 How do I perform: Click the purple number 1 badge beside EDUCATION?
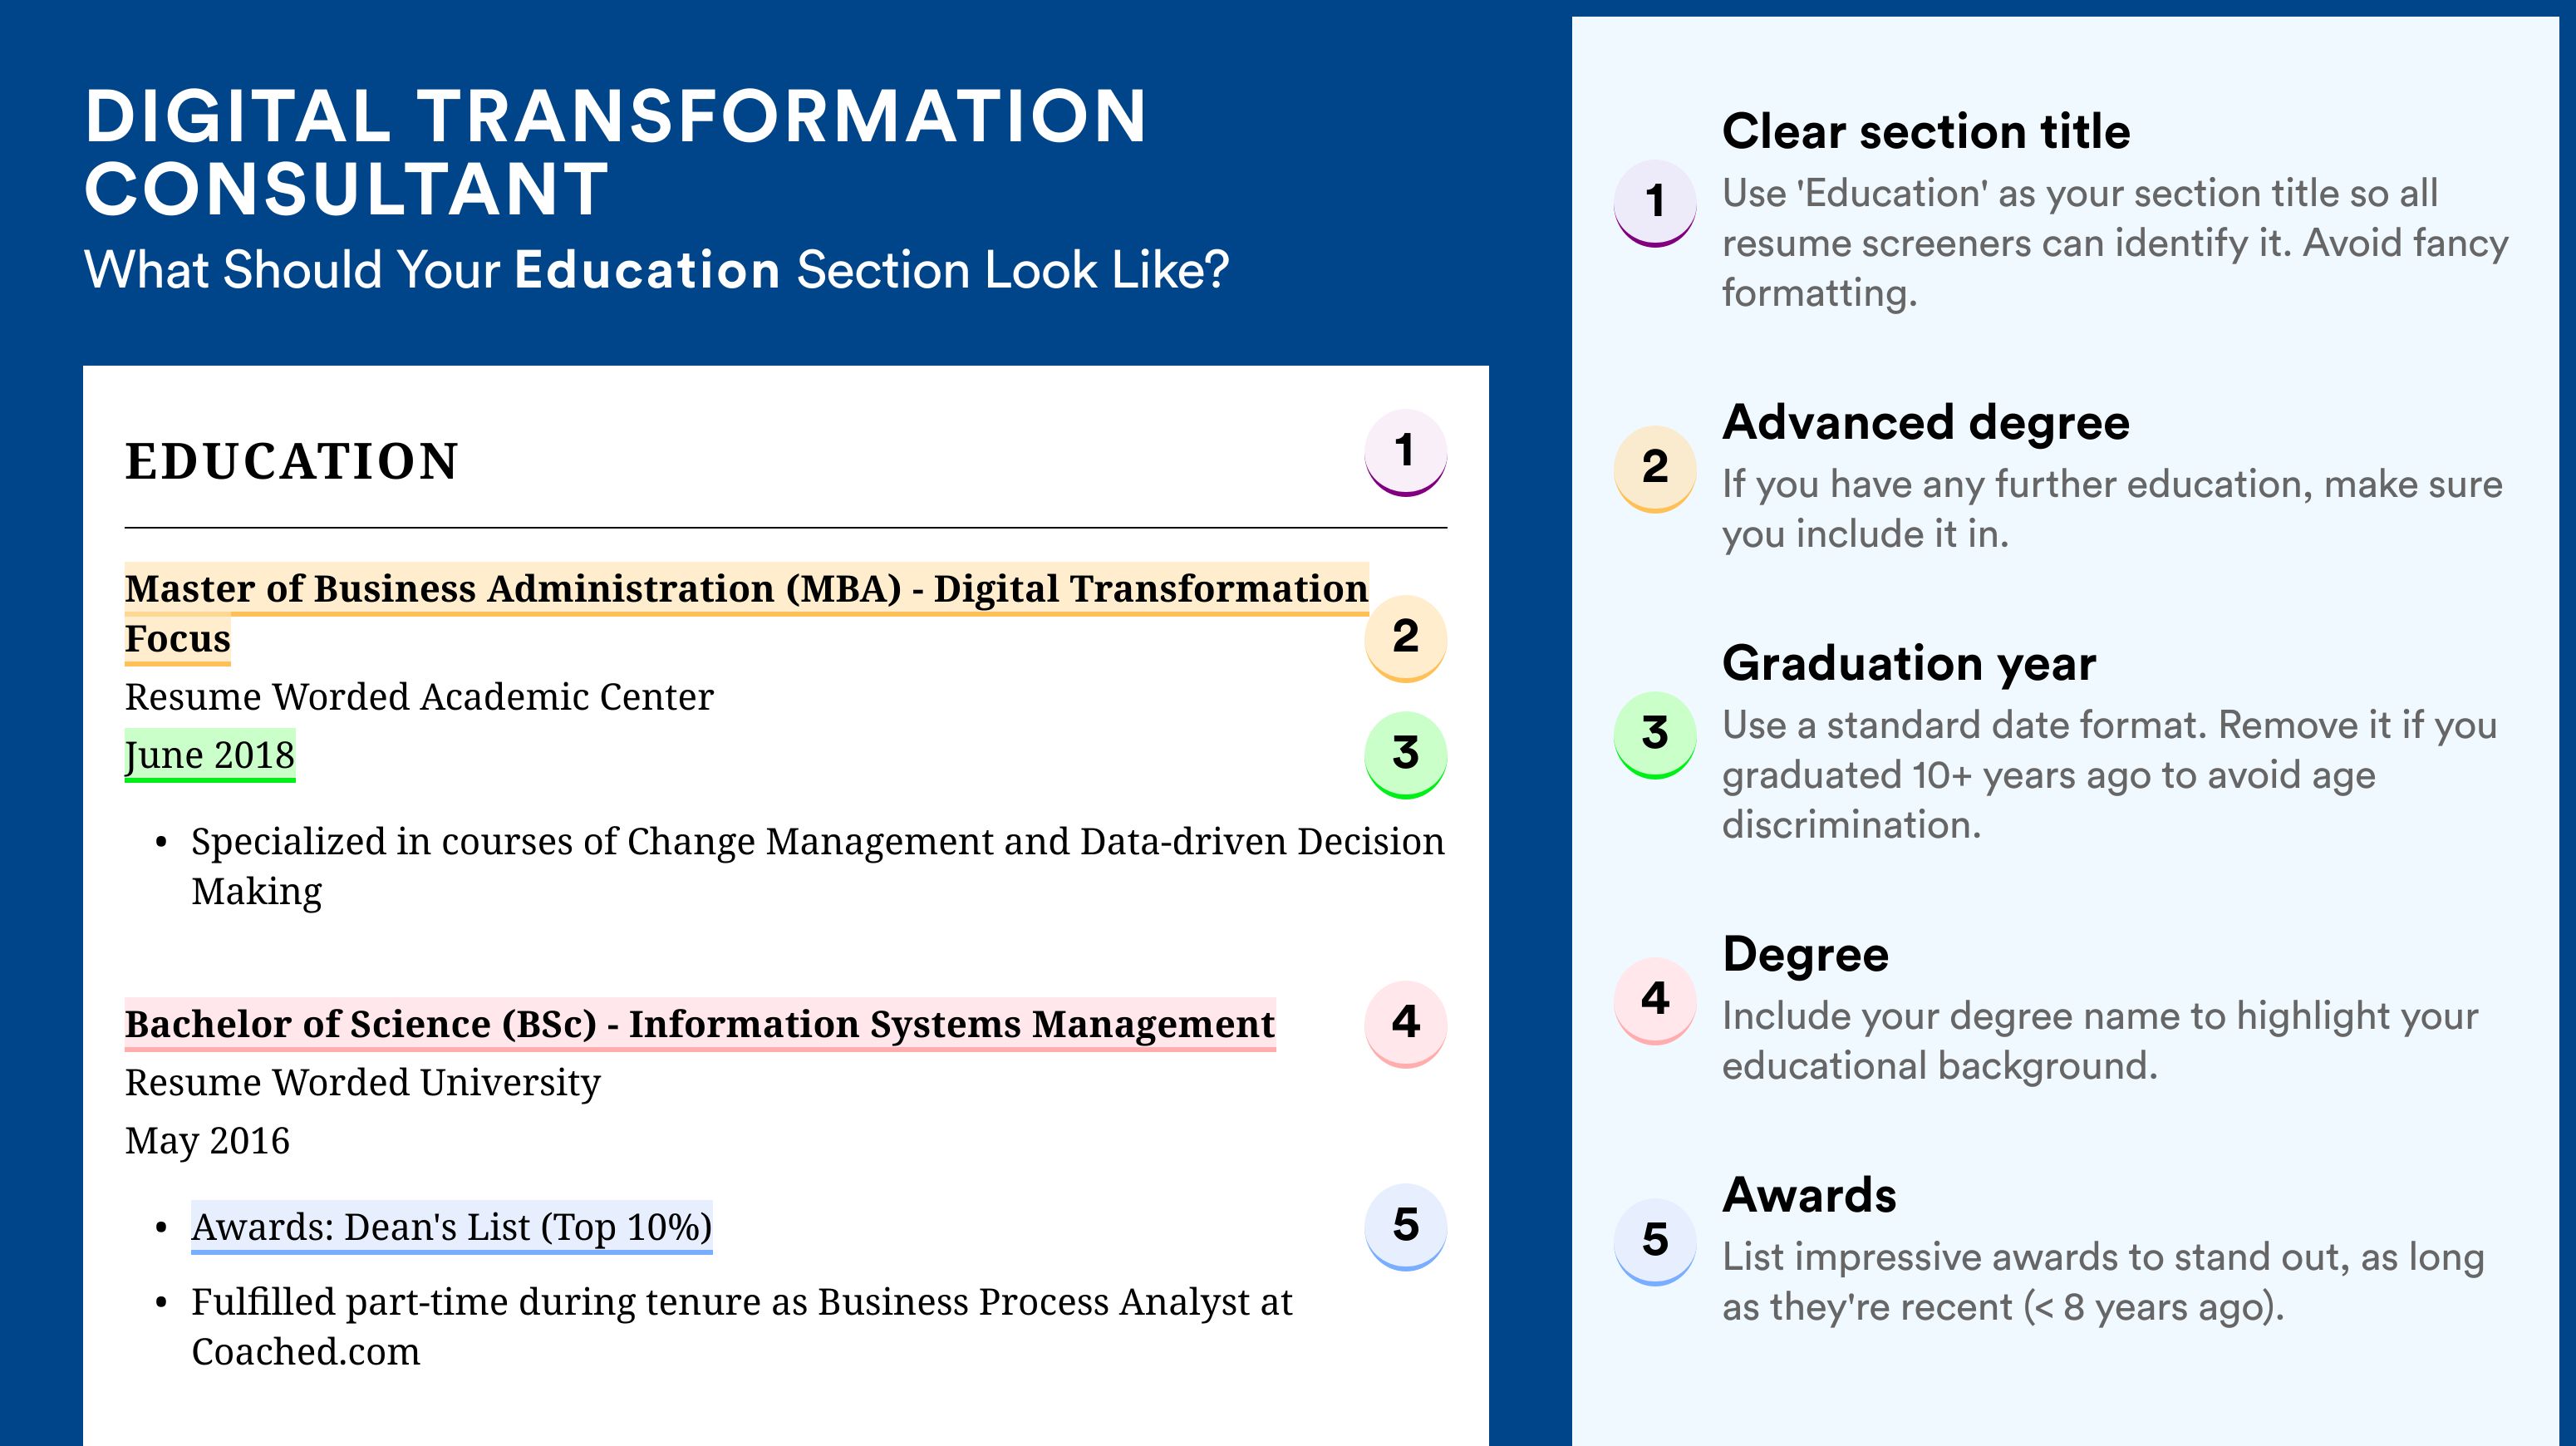point(1405,452)
